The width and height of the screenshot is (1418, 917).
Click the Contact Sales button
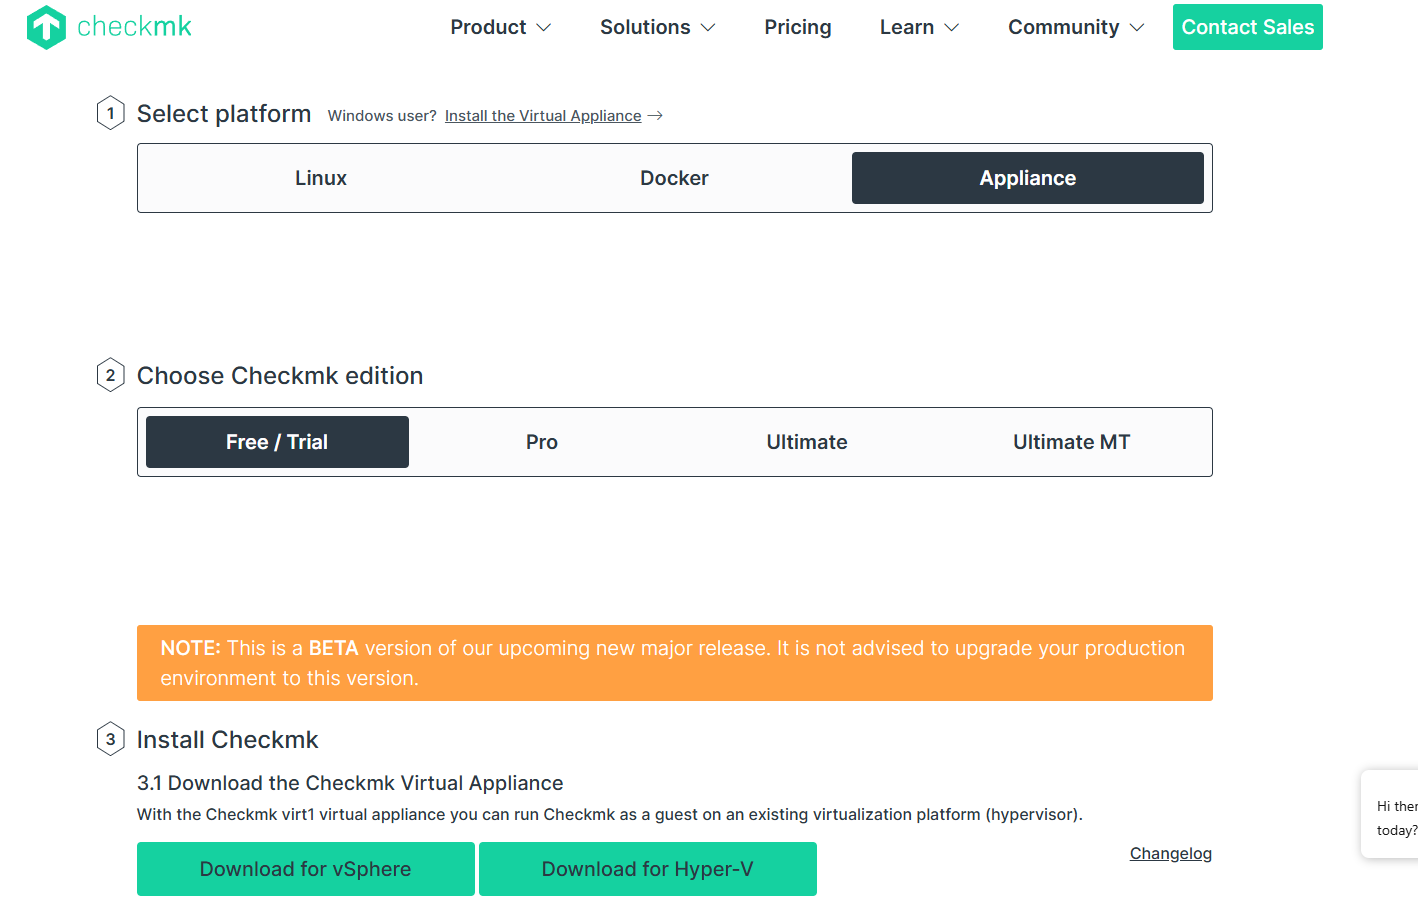click(x=1248, y=27)
